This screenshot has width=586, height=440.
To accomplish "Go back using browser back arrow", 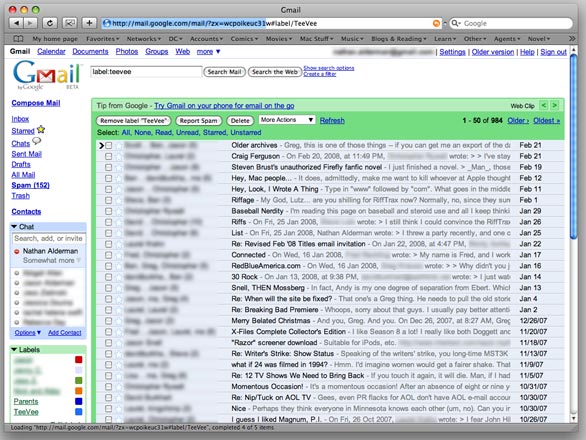I will pos(16,23).
